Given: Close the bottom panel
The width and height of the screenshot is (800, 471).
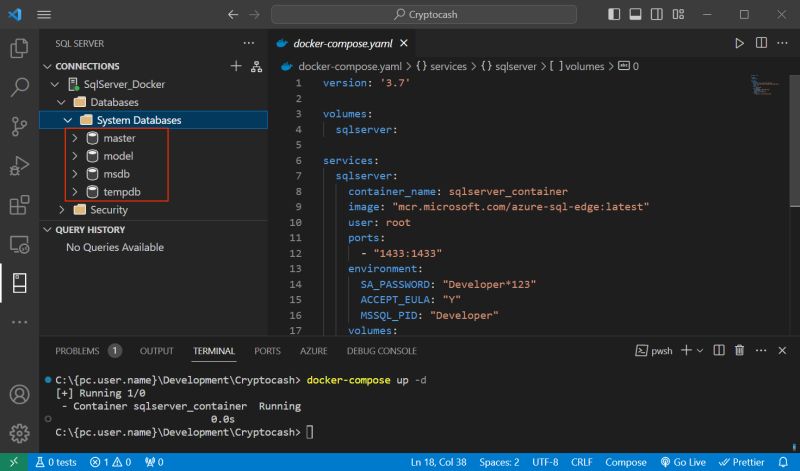Looking at the screenshot, I should point(782,351).
